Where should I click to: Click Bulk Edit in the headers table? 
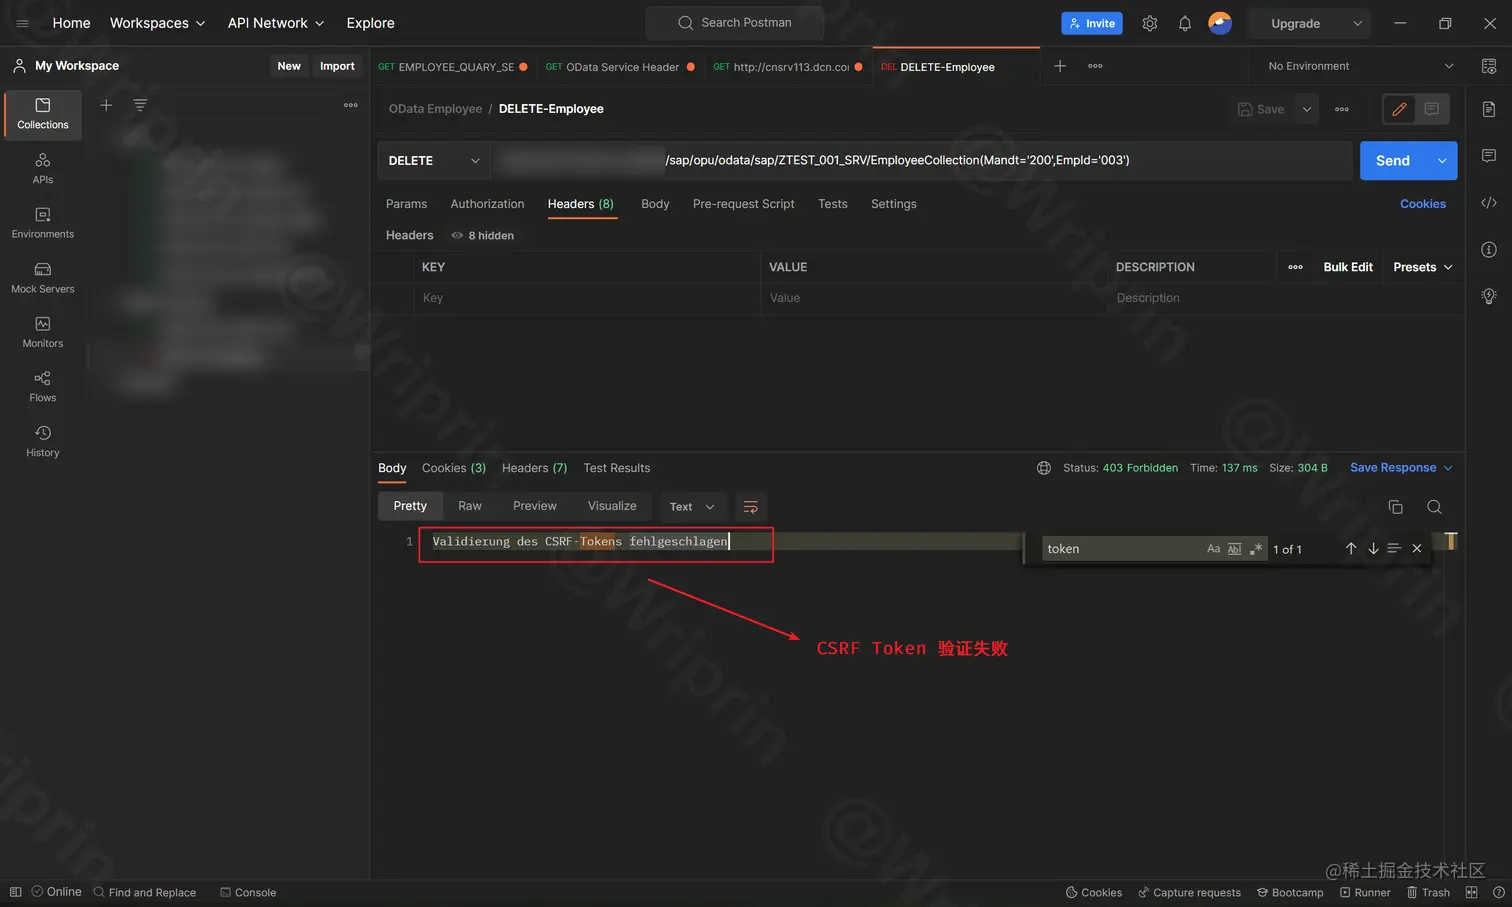coord(1348,267)
